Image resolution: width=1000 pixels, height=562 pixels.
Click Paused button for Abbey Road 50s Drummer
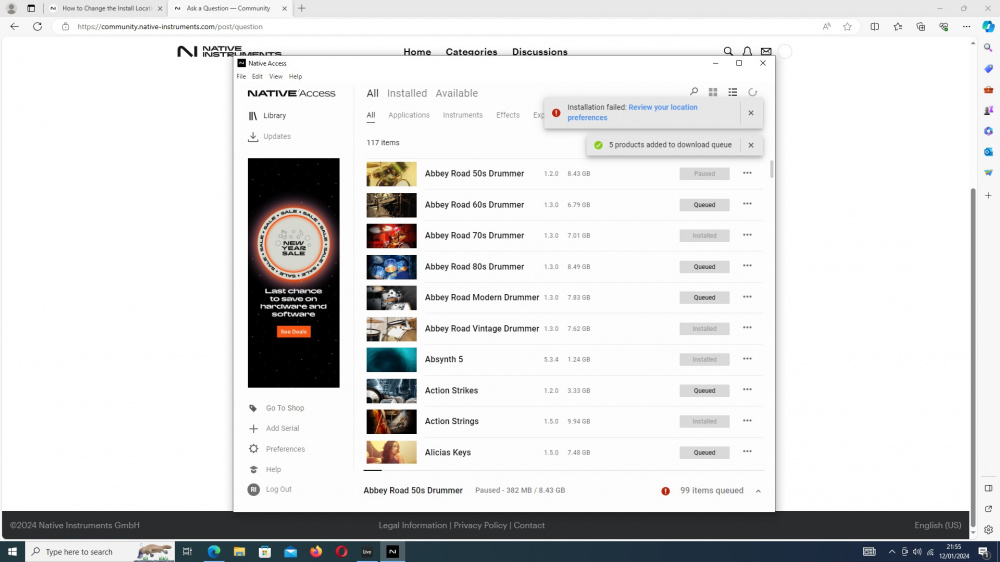704,174
